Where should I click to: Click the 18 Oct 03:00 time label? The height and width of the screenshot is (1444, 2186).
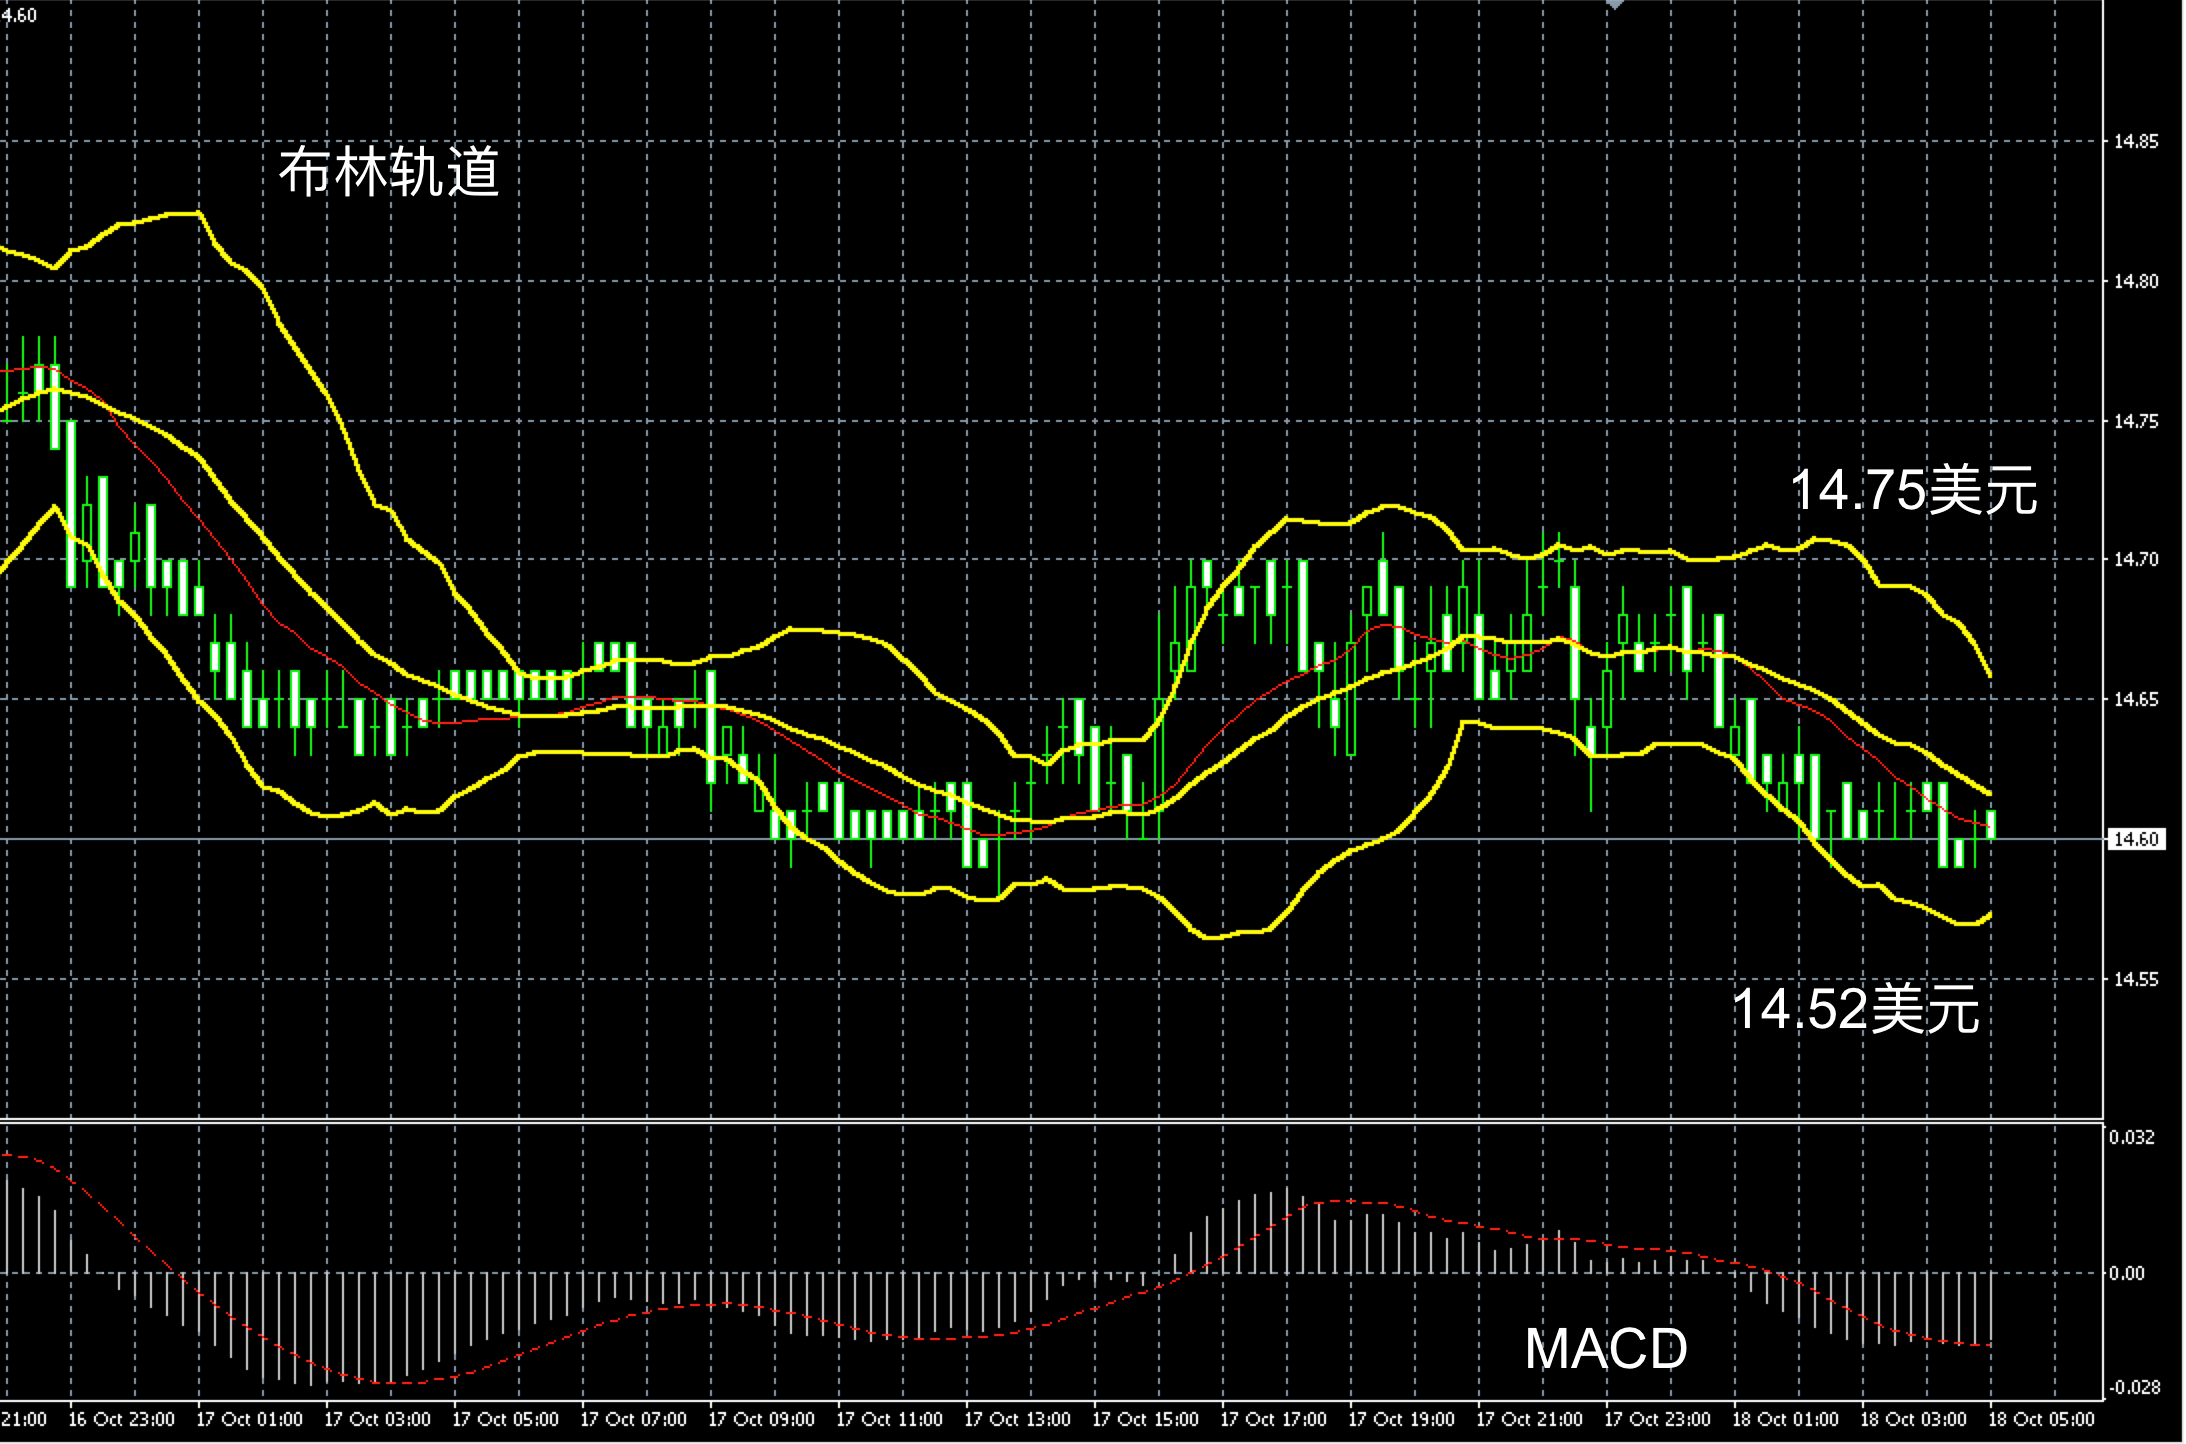(x=1913, y=1420)
